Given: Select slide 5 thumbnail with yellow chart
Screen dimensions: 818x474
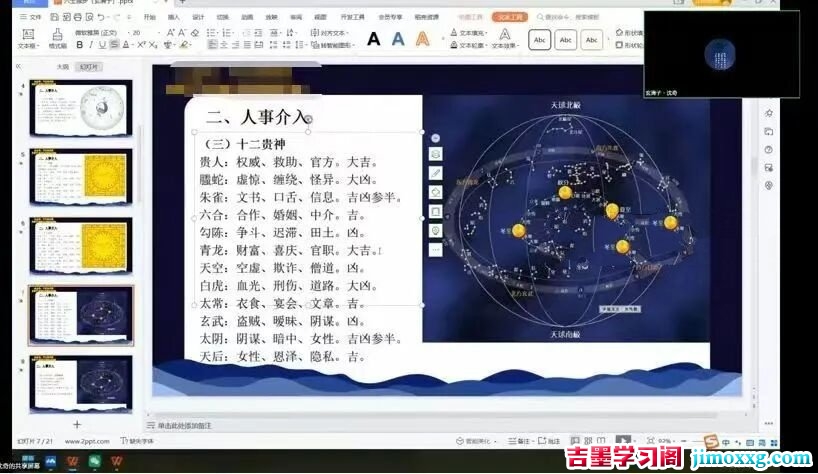Looking at the screenshot, I should tap(81, 176).
